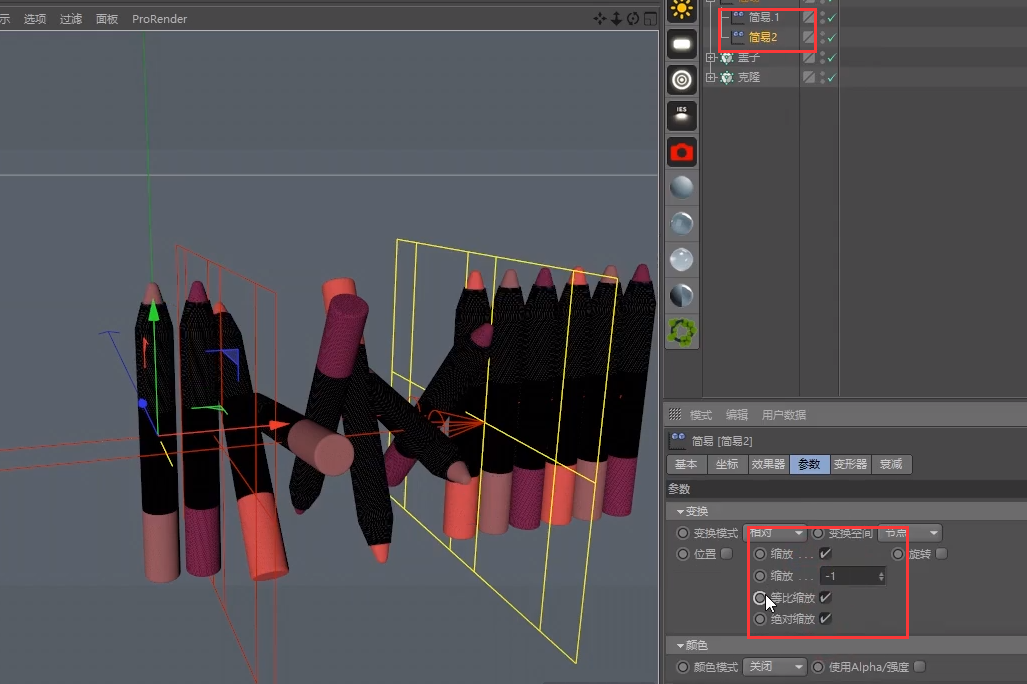
Task: Uncheck the 绝对缩放 checkbox
Action: (825, 618)
